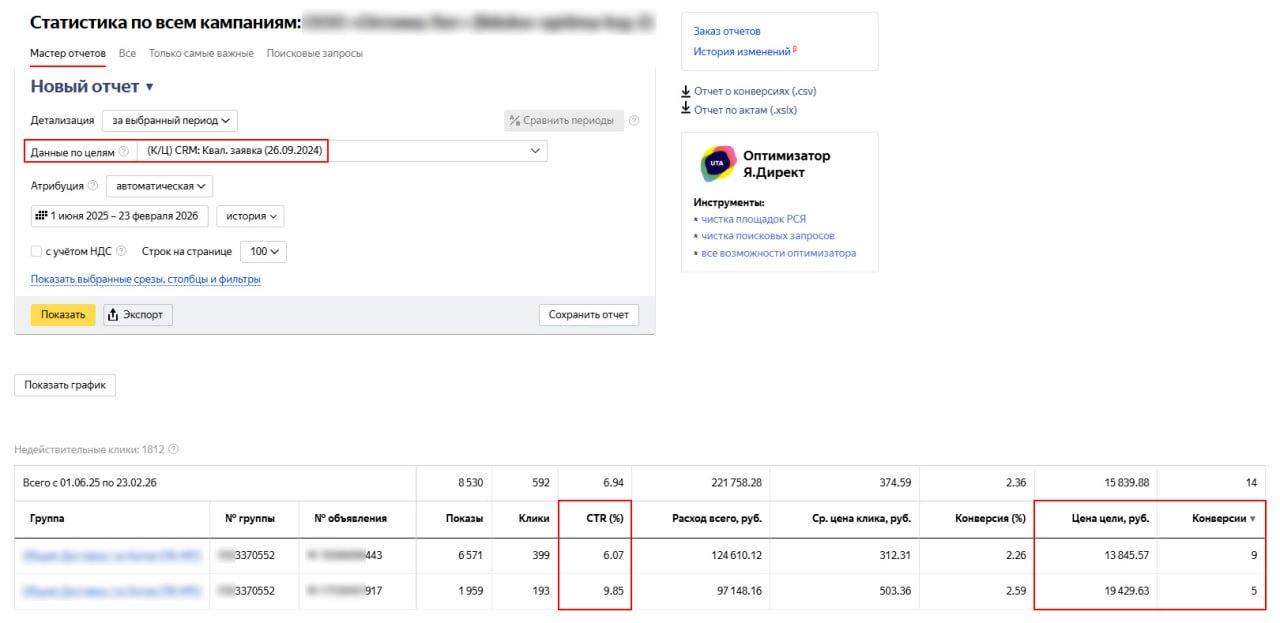The height and width of the screenshot is (623, 1280).
Task: Click the 'Экспорт' button
Action: (x=138, y=315)
